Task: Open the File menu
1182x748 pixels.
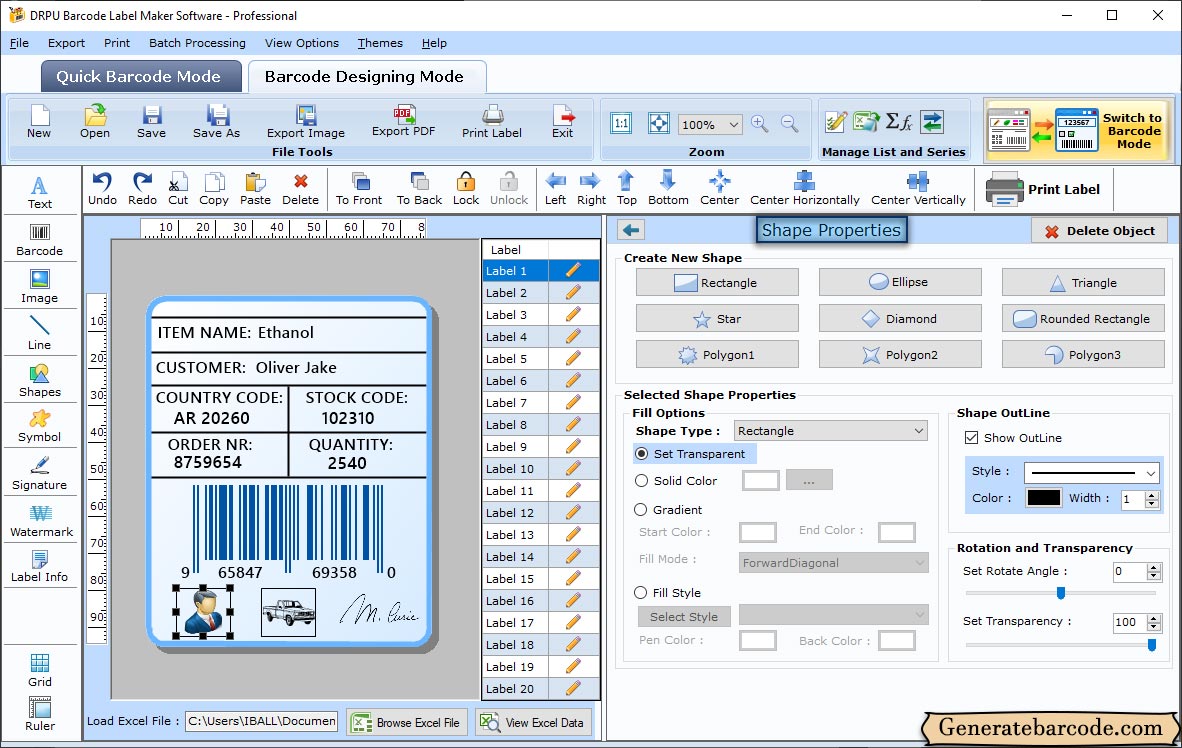Action: [x=19, y=43]
